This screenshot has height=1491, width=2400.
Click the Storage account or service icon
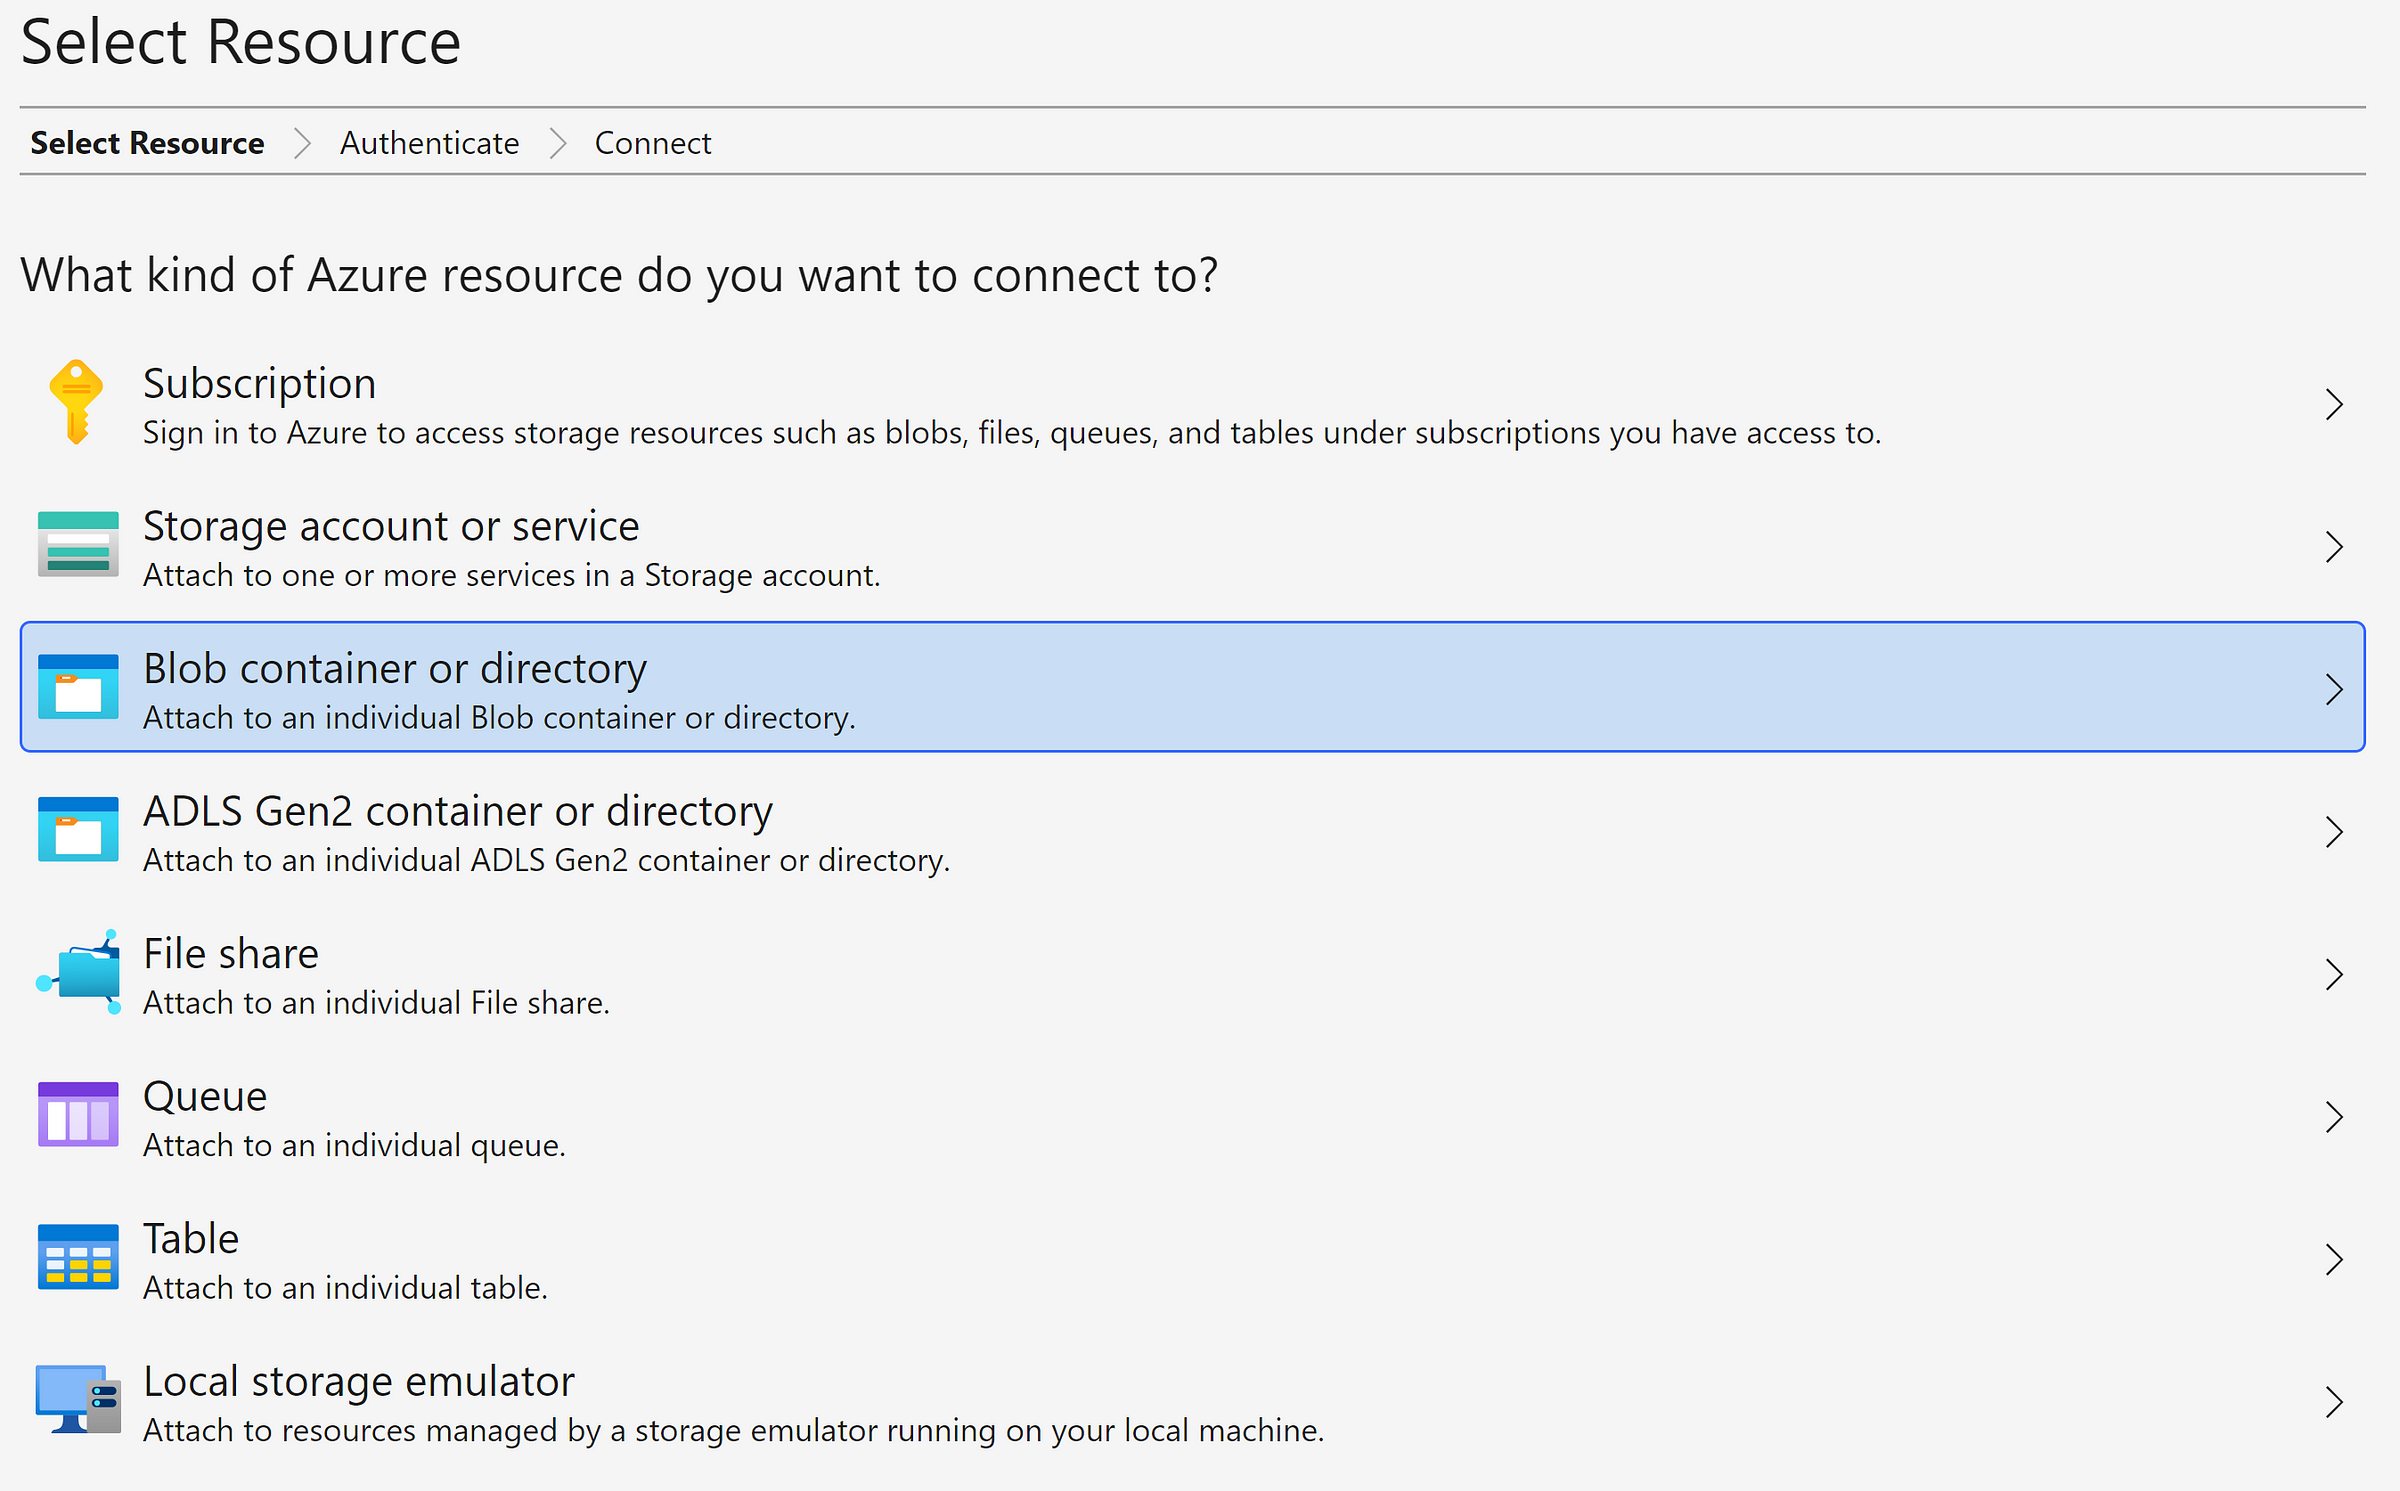(x=78, y=544)
